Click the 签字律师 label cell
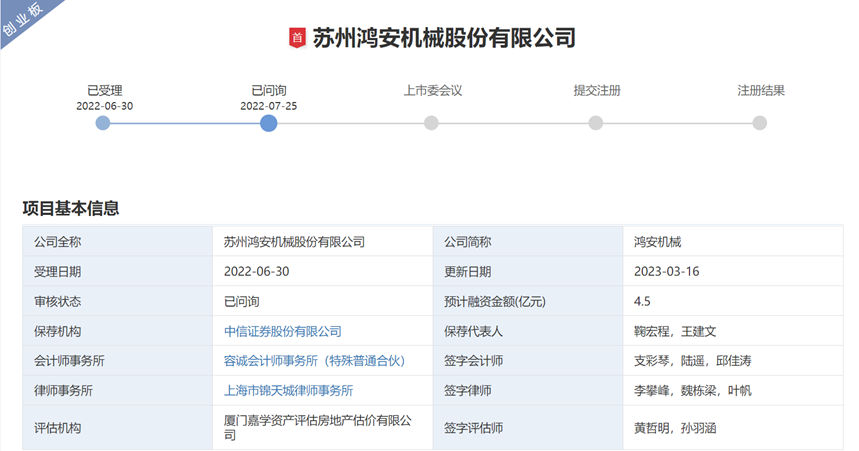Screen dimensions: 859x451 click(528, 390)
